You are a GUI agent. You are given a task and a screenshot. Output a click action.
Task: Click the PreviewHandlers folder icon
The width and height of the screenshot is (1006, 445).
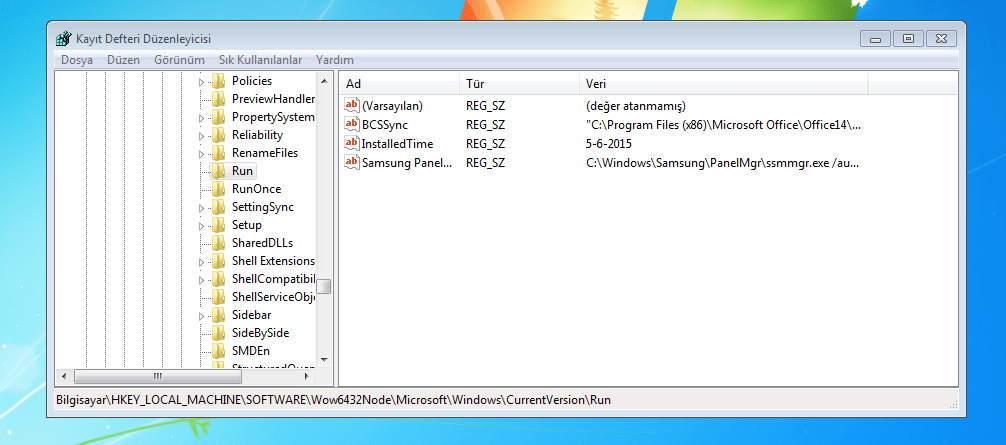point(219,99)
